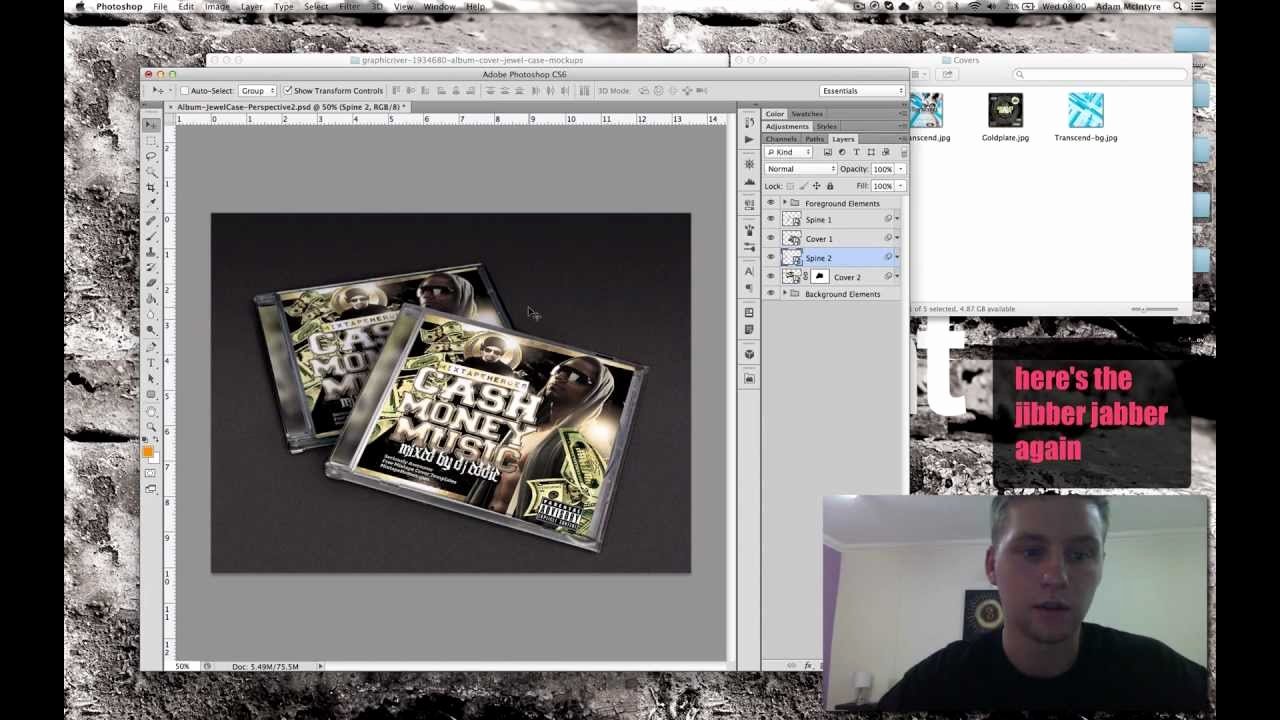Screen dimensions: 1280x720
Task: Select the Blur tool
Action: point(151,315)
